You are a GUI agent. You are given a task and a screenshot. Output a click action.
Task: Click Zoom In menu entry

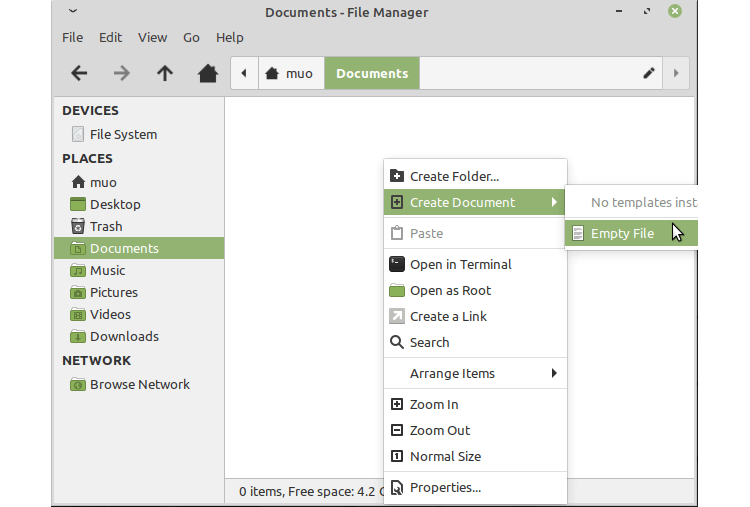point(434,404)
